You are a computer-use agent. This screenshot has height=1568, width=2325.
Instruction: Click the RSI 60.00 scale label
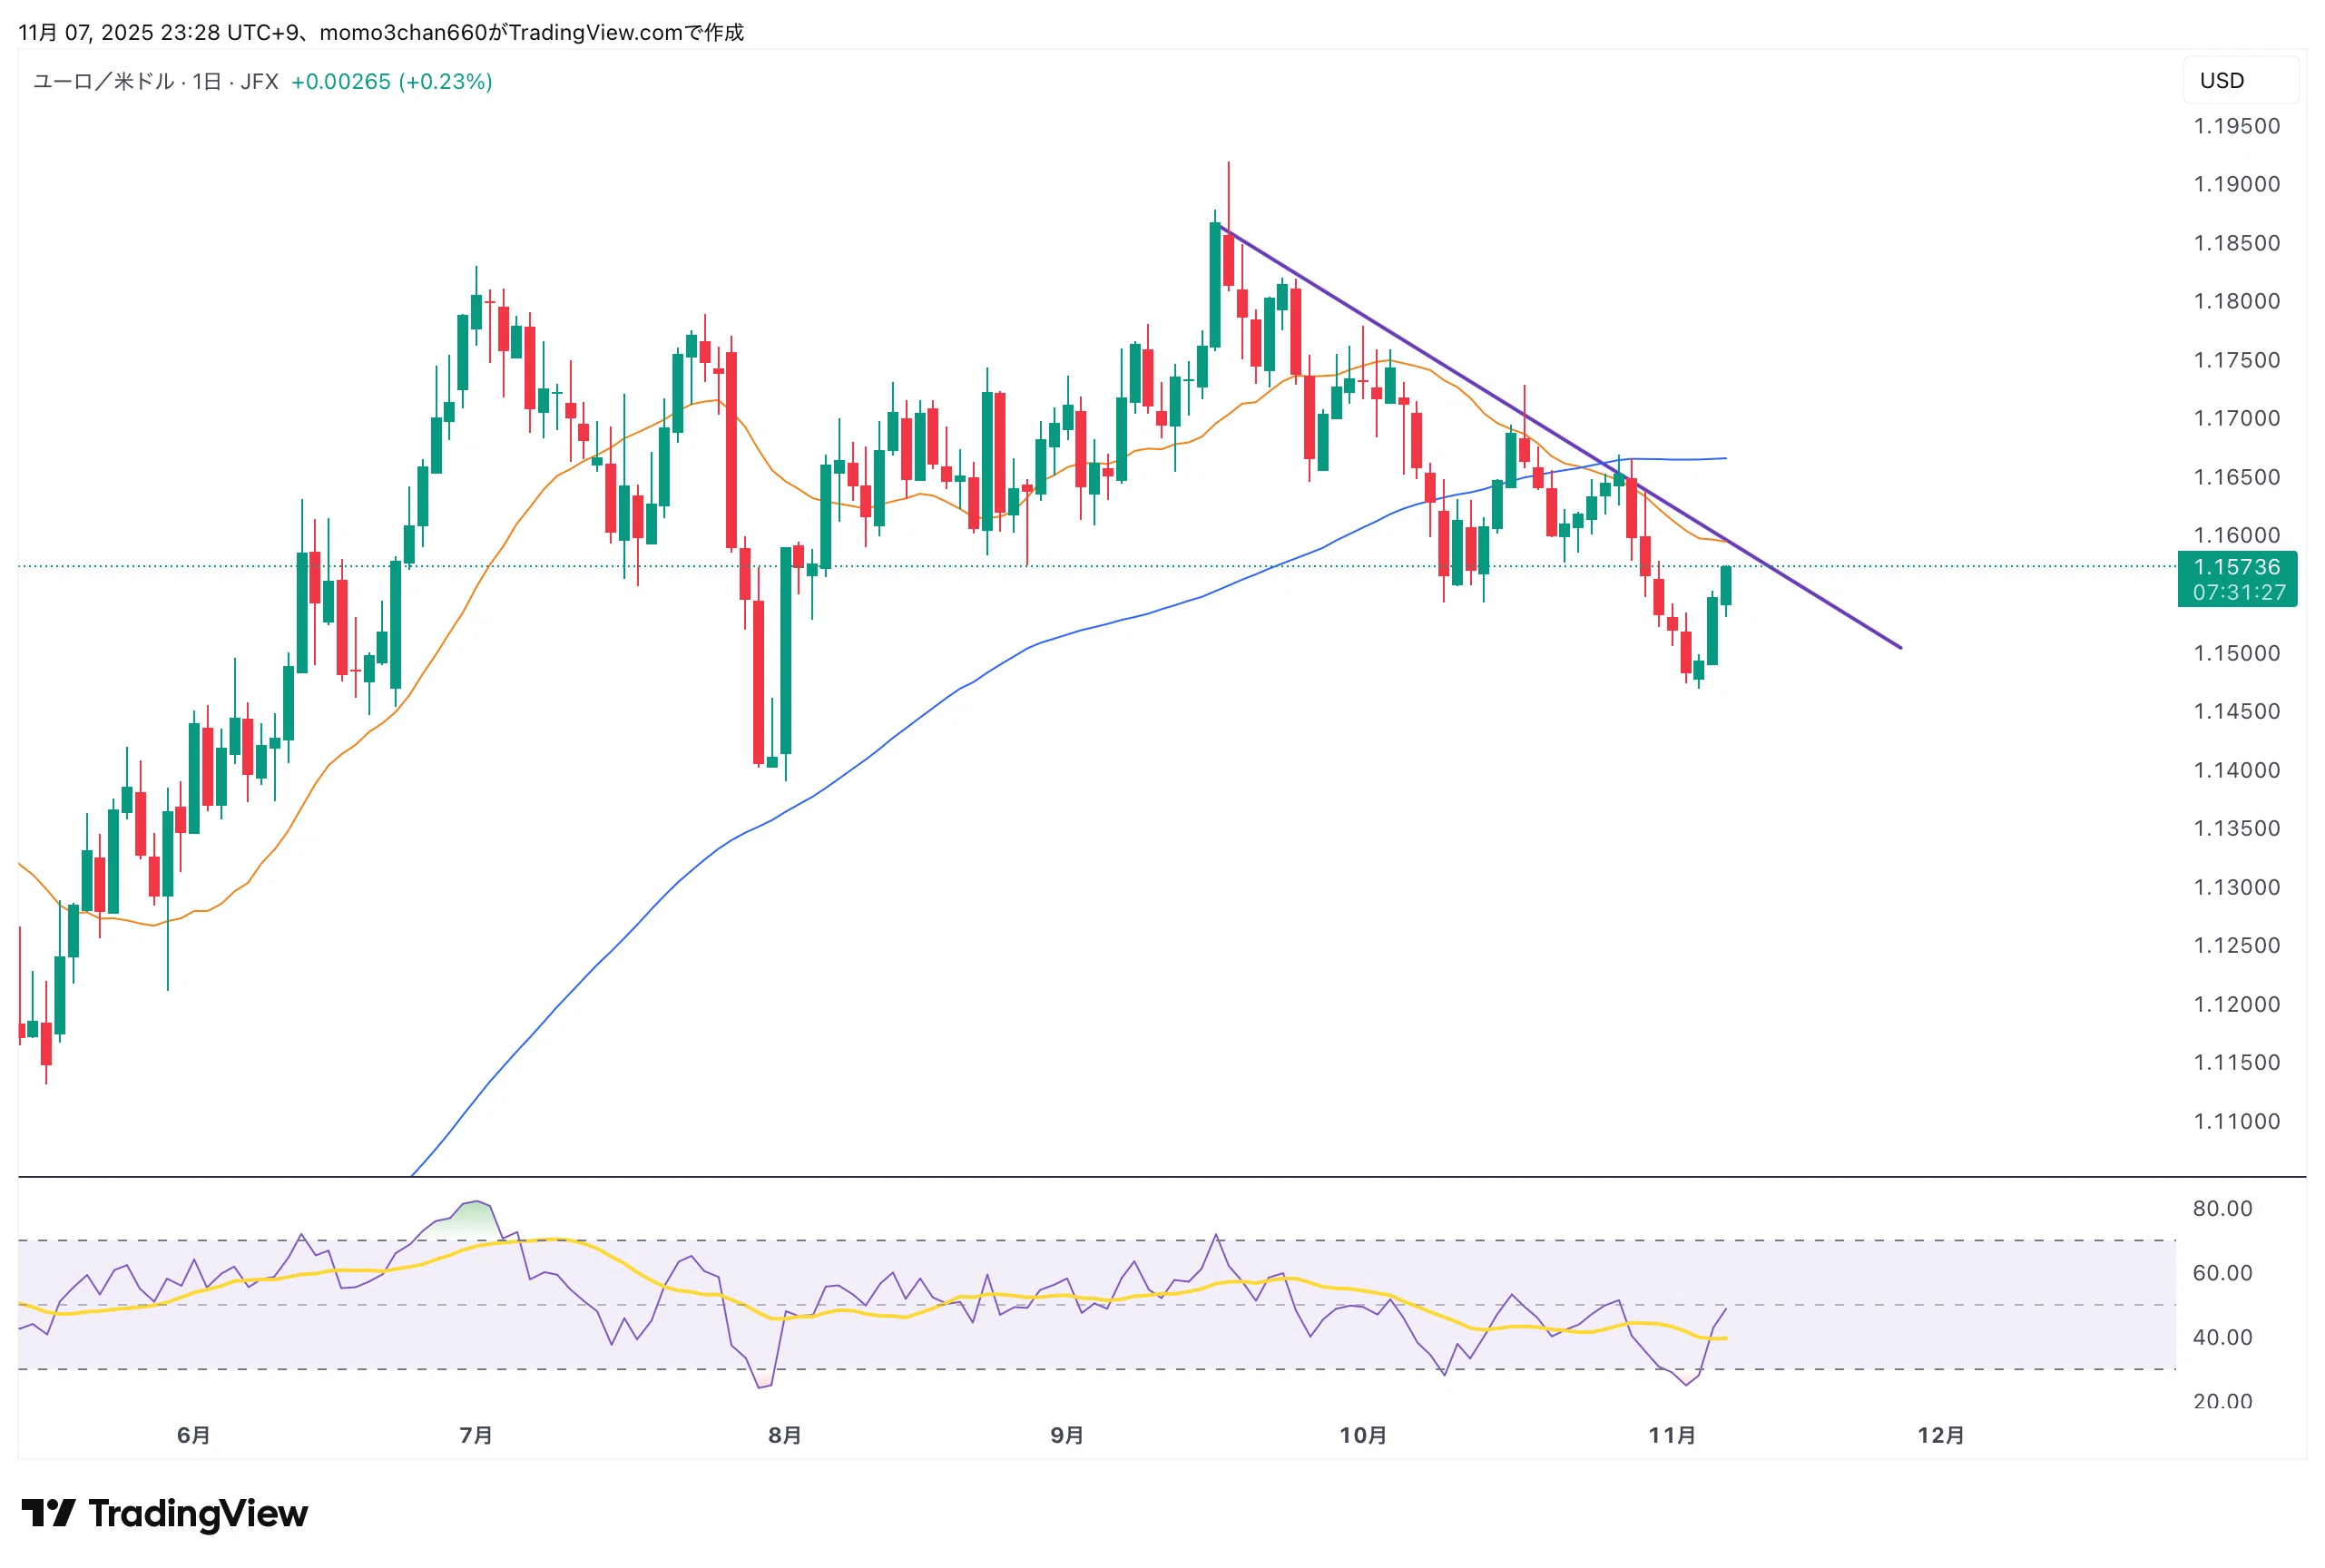(2222, 1273)
